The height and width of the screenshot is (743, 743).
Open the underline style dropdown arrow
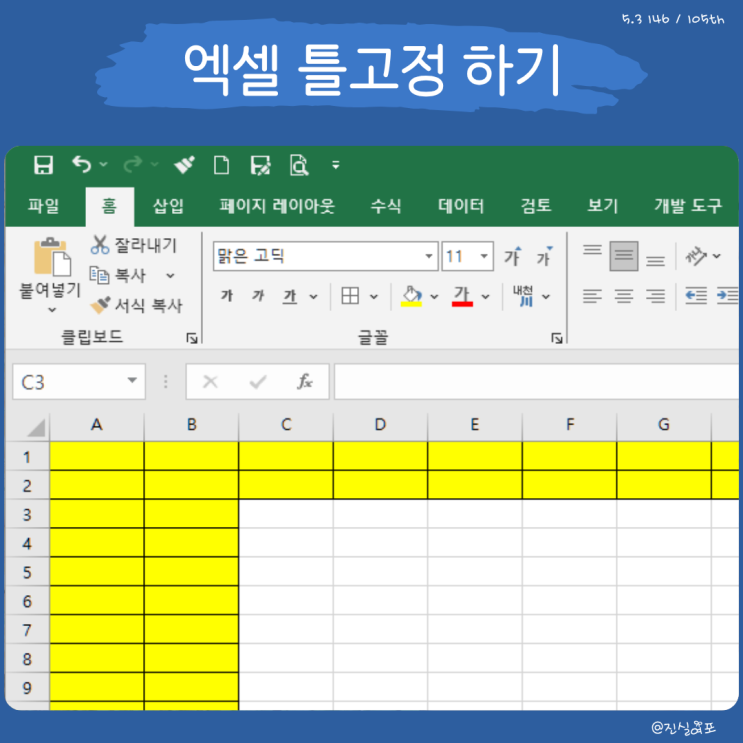tap(313, 297)
